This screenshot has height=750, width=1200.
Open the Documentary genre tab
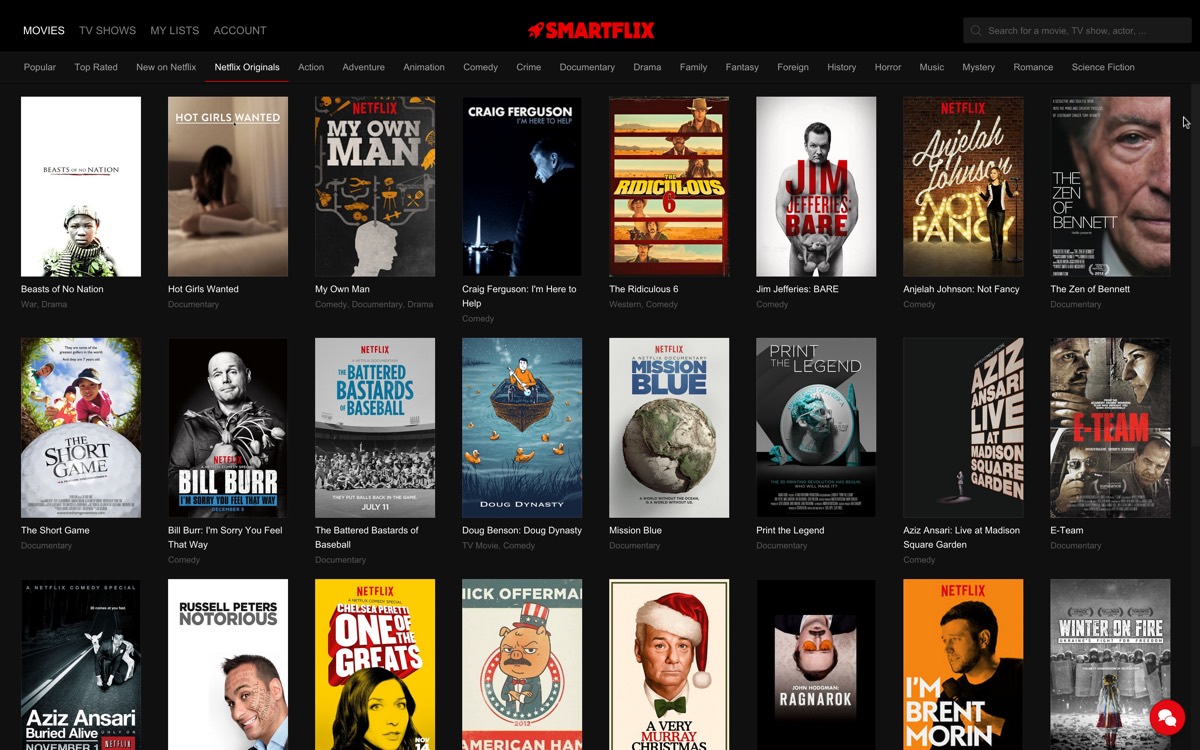(587, 67)
